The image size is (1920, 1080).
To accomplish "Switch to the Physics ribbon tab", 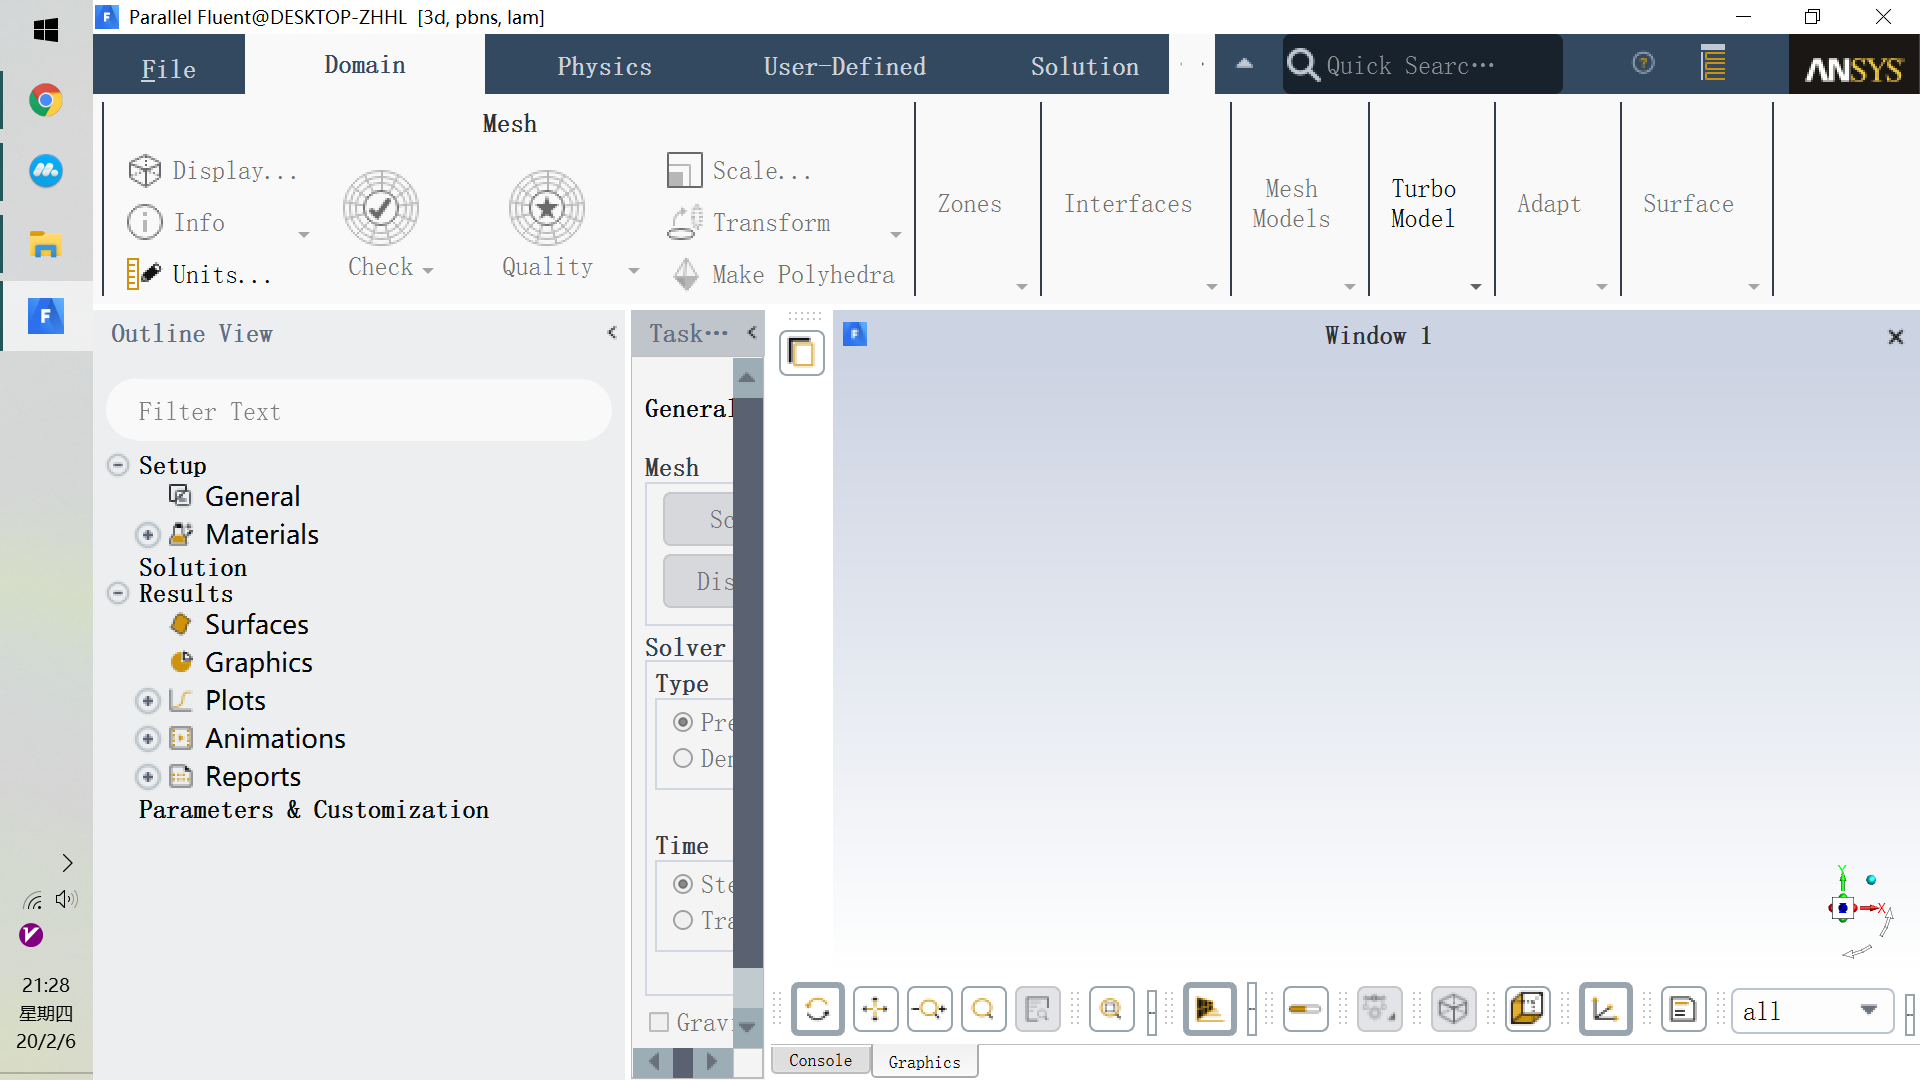I will coord(604,66).
